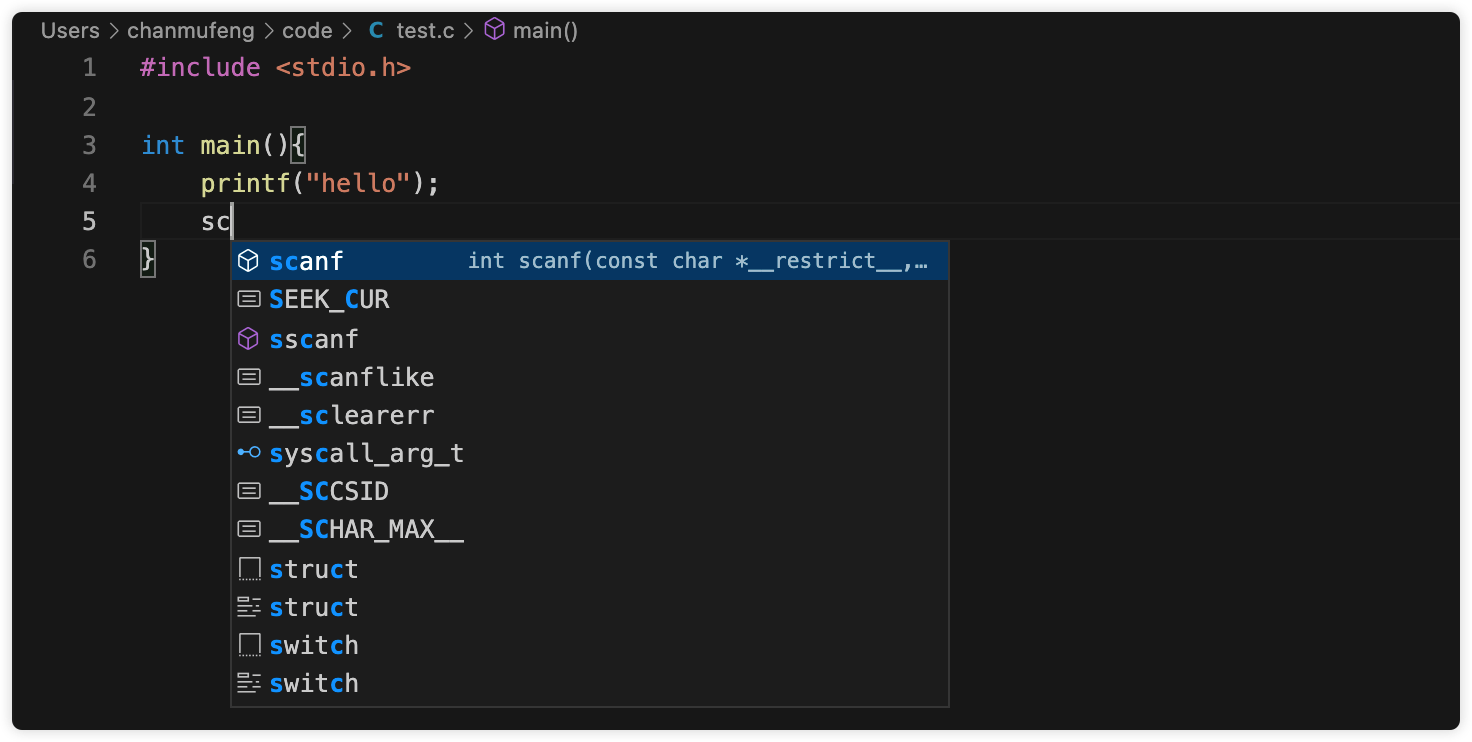The width and height of the screenshot is (1472, 742).
Task: Click the snippet lines icon of the last switch entry
Action: (248, 683)
